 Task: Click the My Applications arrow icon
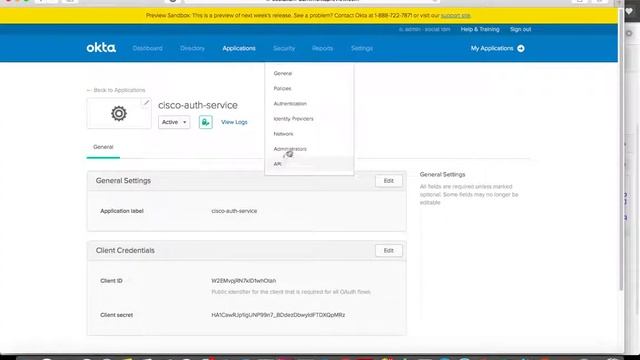[x=521, y=48]
